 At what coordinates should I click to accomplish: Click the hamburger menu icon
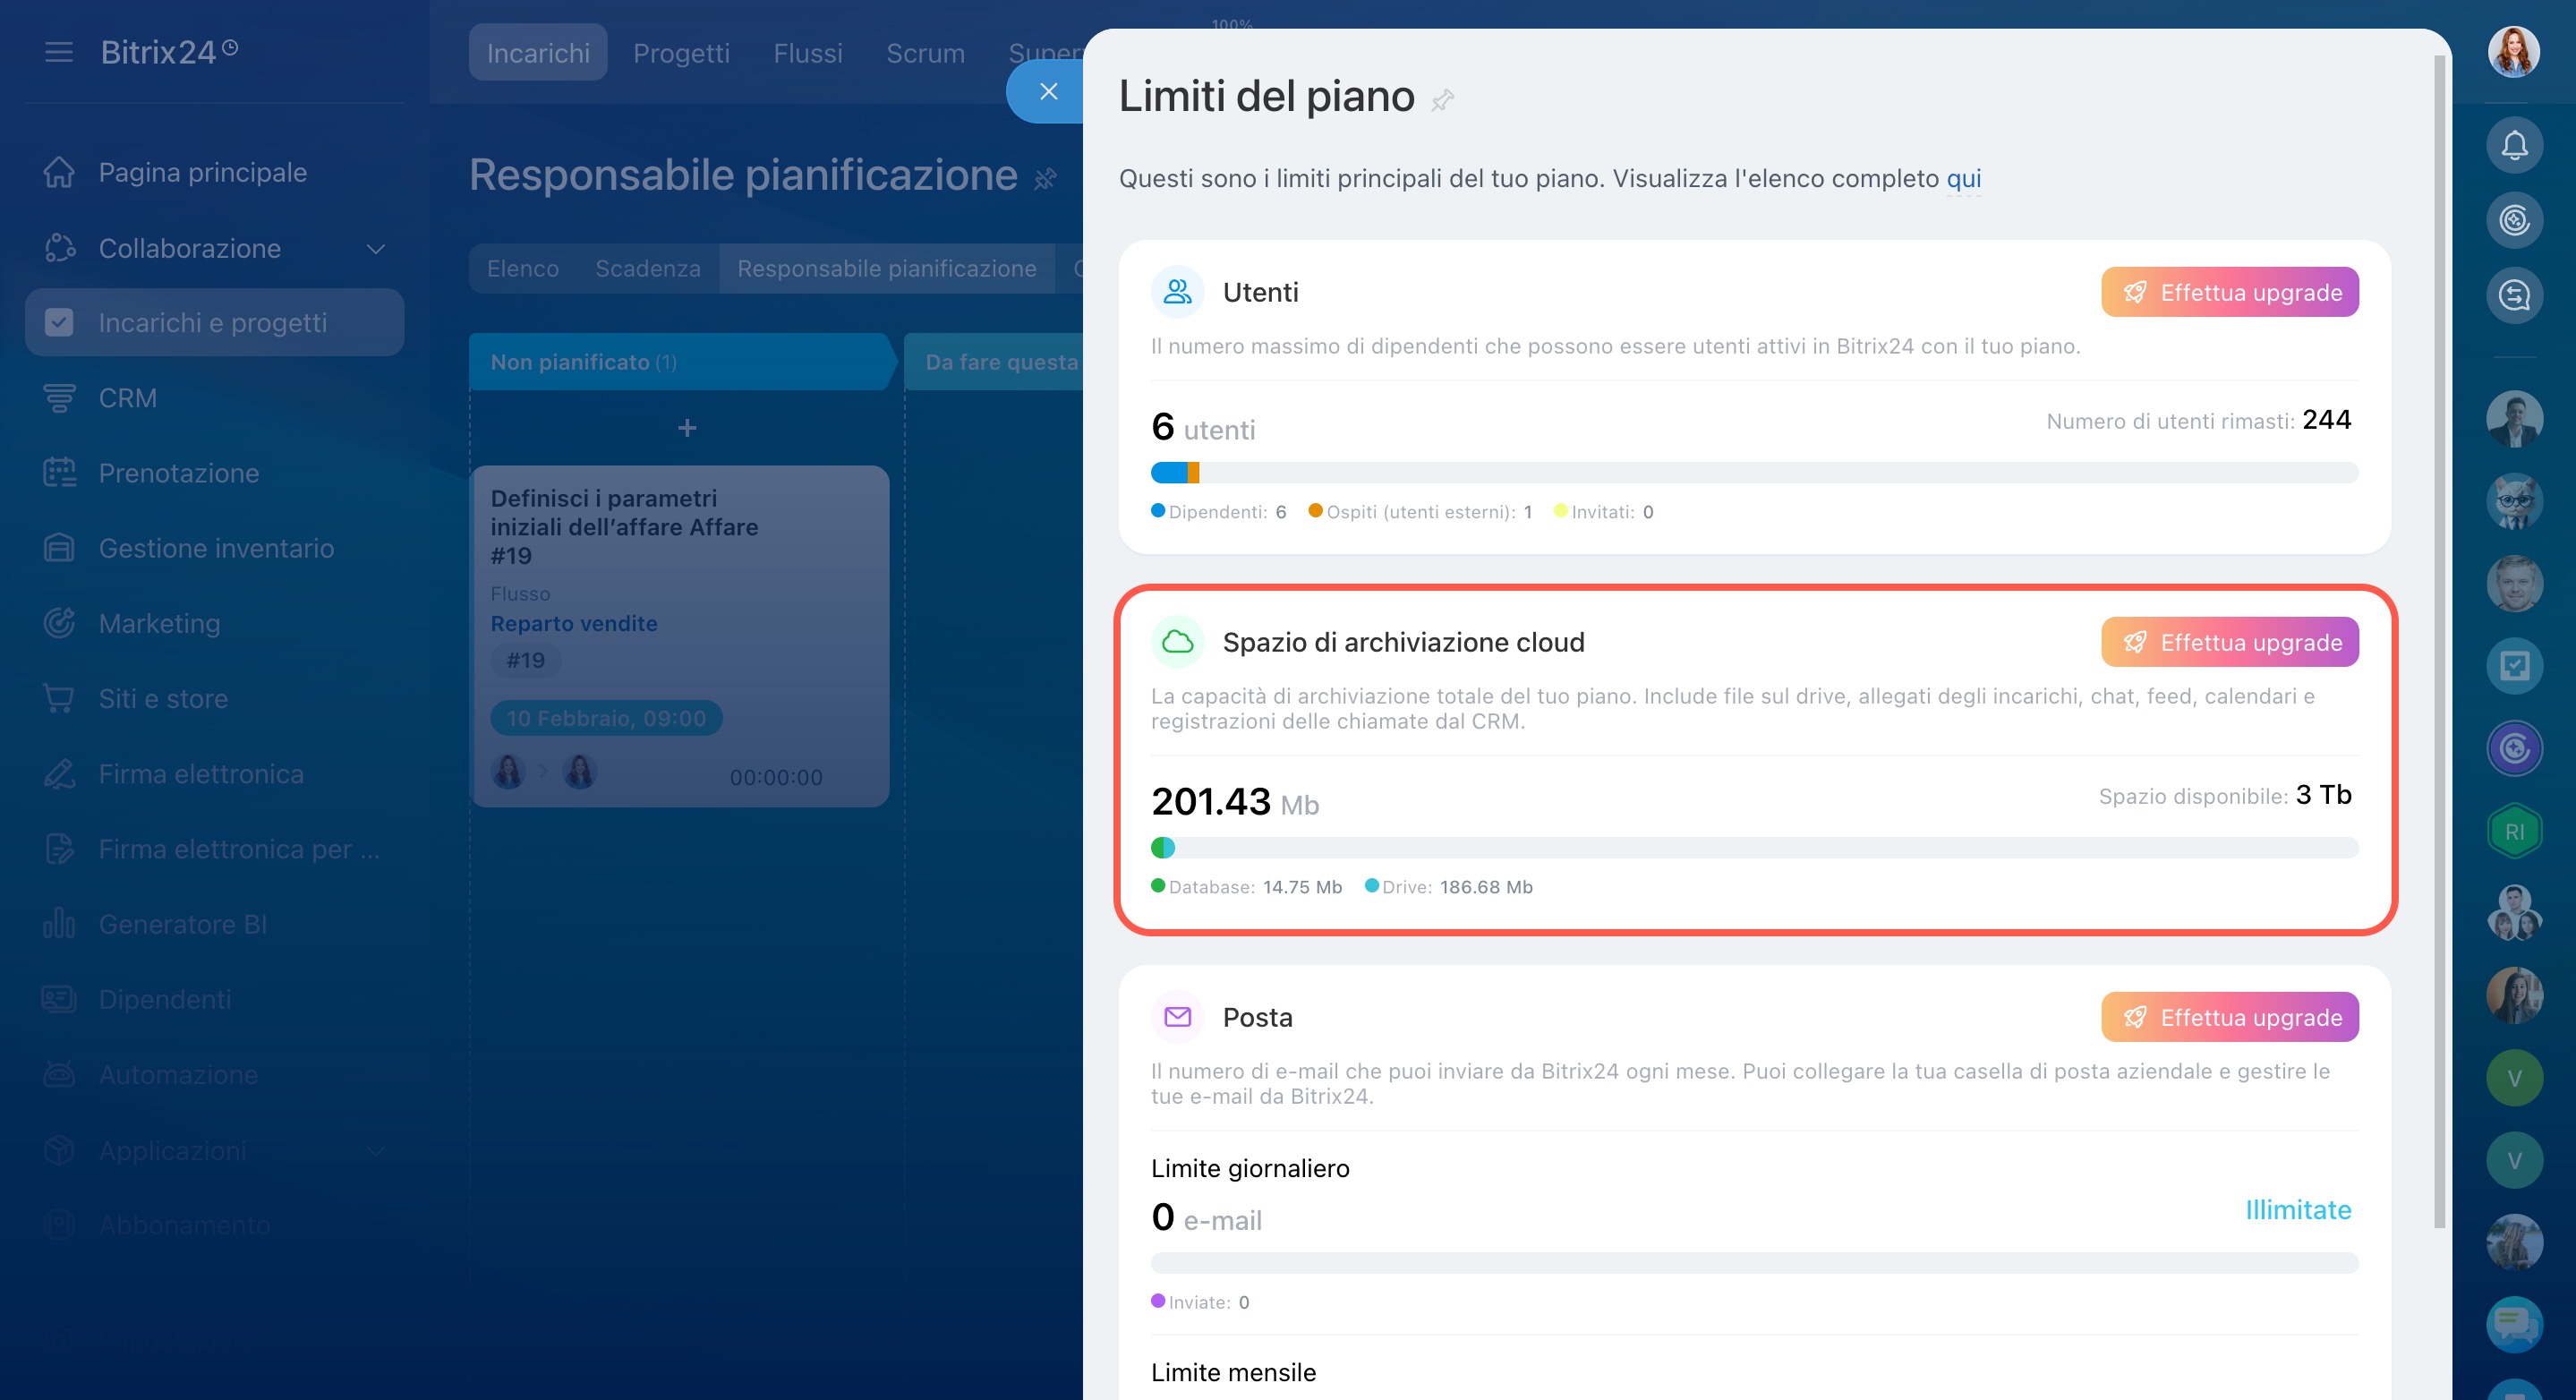pos(59,52)
